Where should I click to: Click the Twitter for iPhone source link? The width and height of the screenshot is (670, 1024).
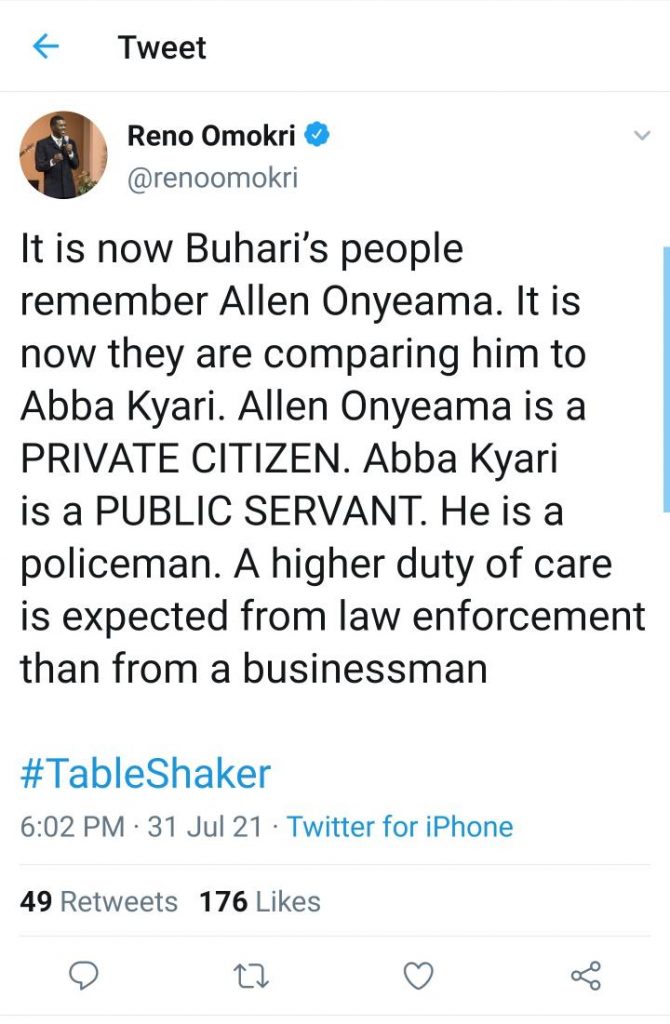[400, 827]
